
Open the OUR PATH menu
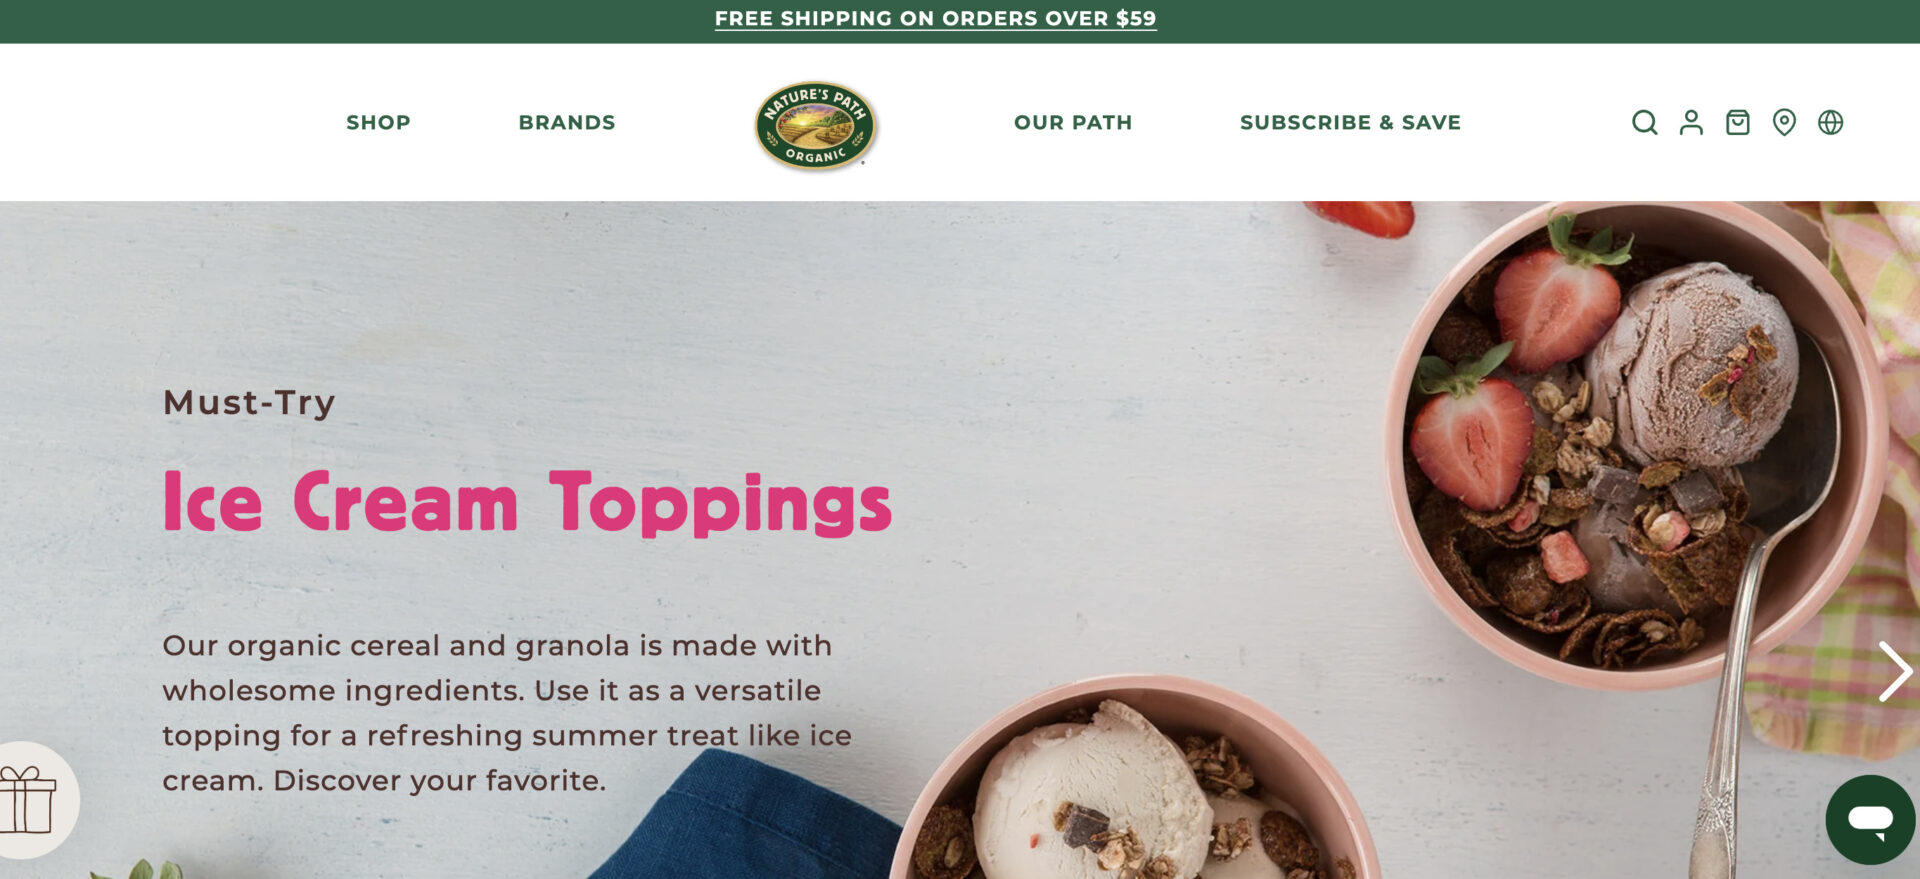point(1073,122)
